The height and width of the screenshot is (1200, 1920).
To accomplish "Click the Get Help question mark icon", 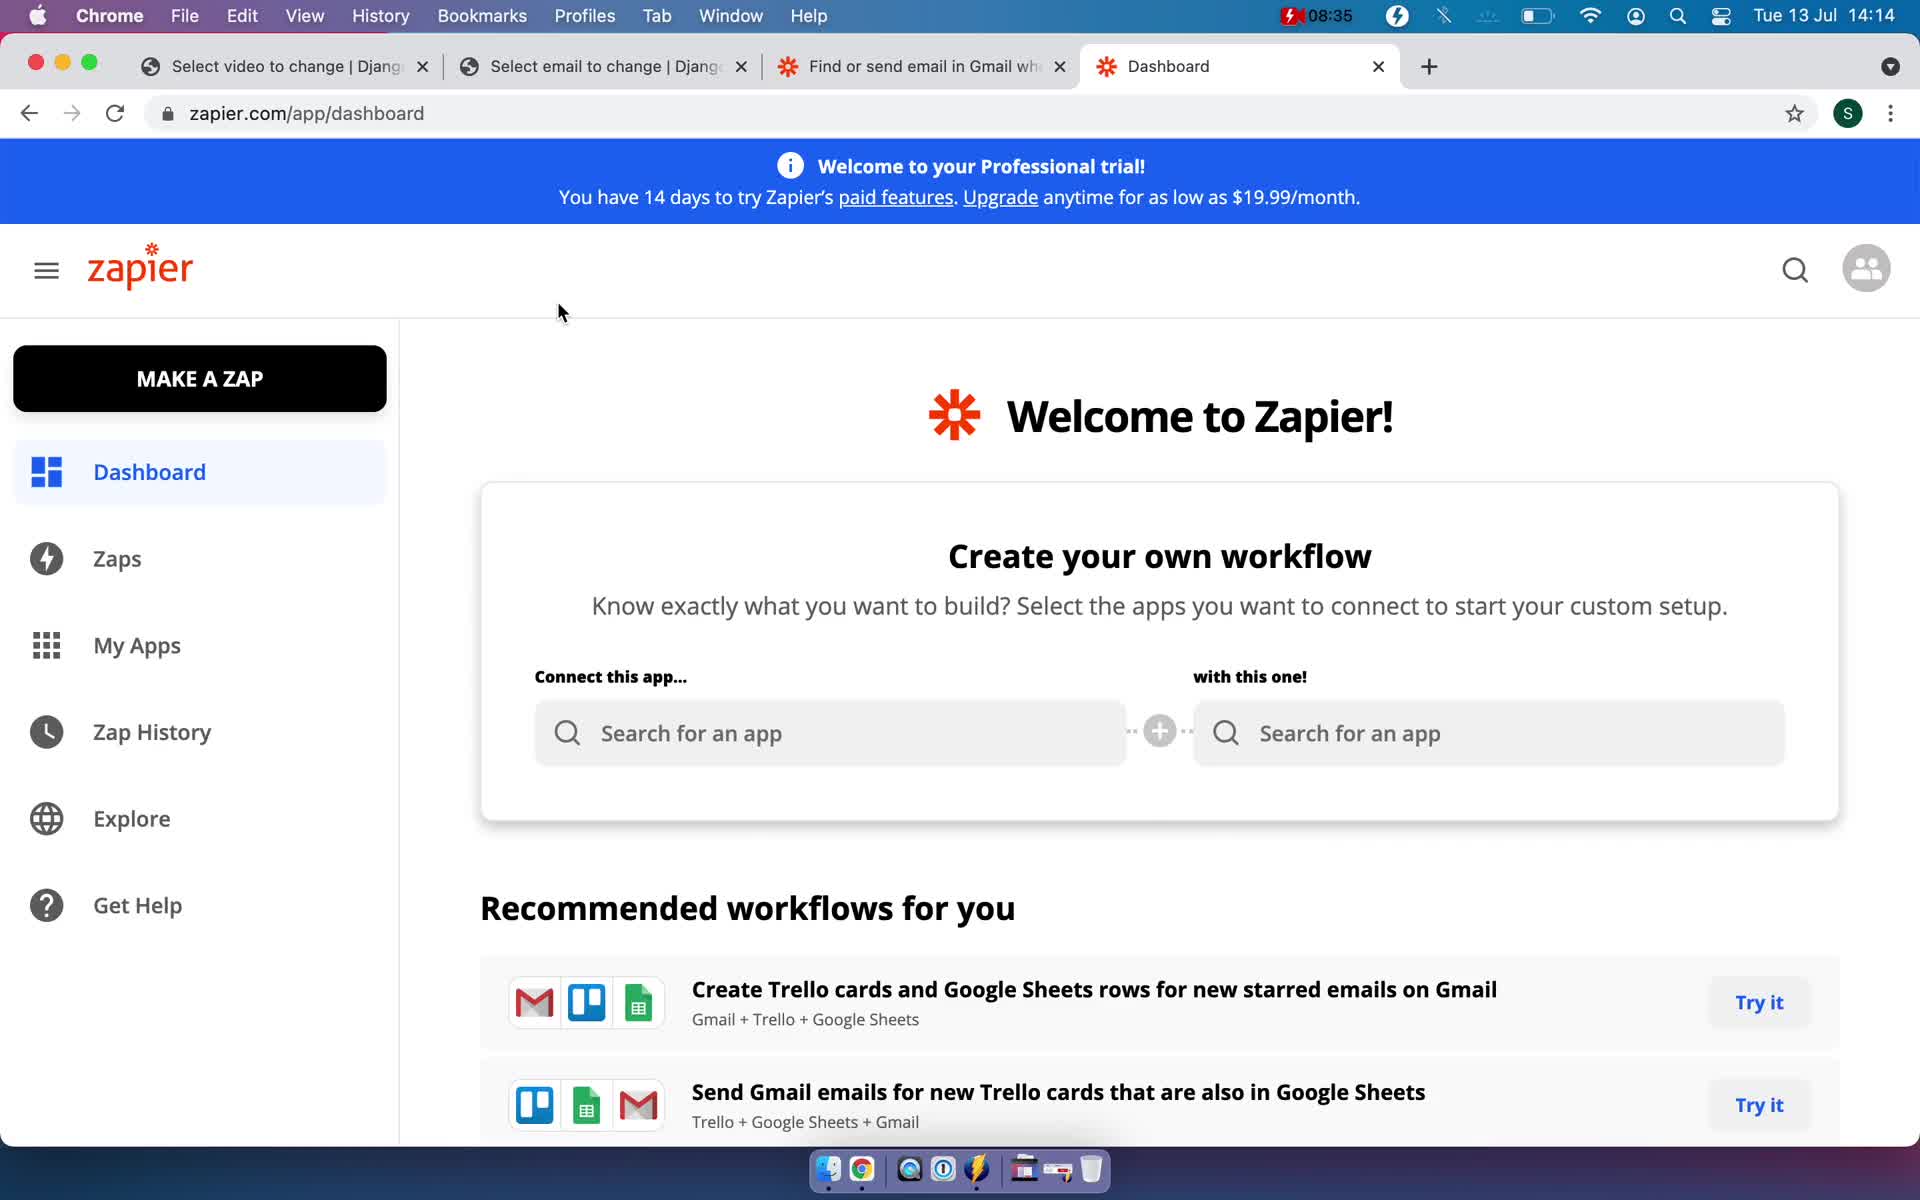I will [46, 906].
